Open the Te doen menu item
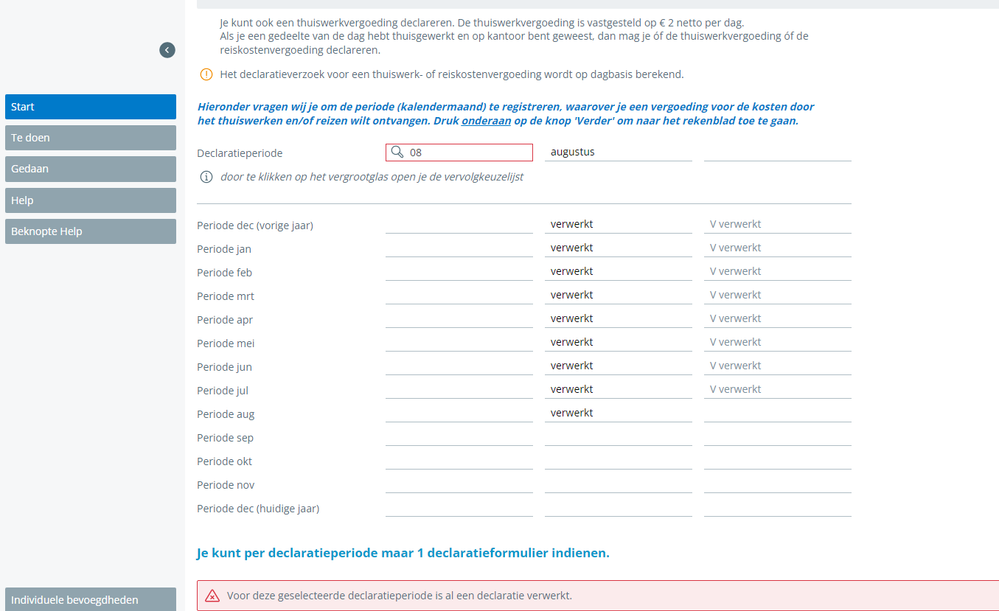999x611 pixels. click(90, 138)
